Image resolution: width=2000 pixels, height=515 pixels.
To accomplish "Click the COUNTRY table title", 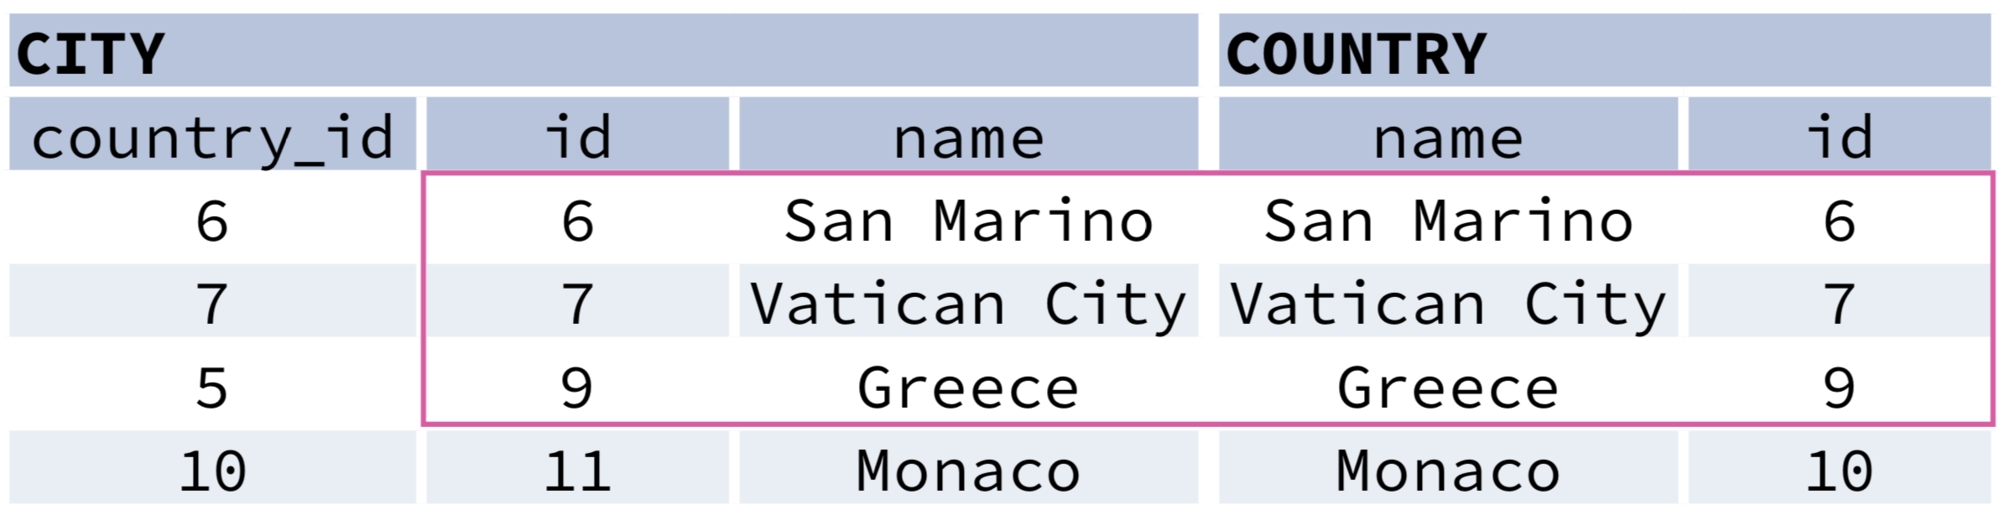I will 1355,53.
